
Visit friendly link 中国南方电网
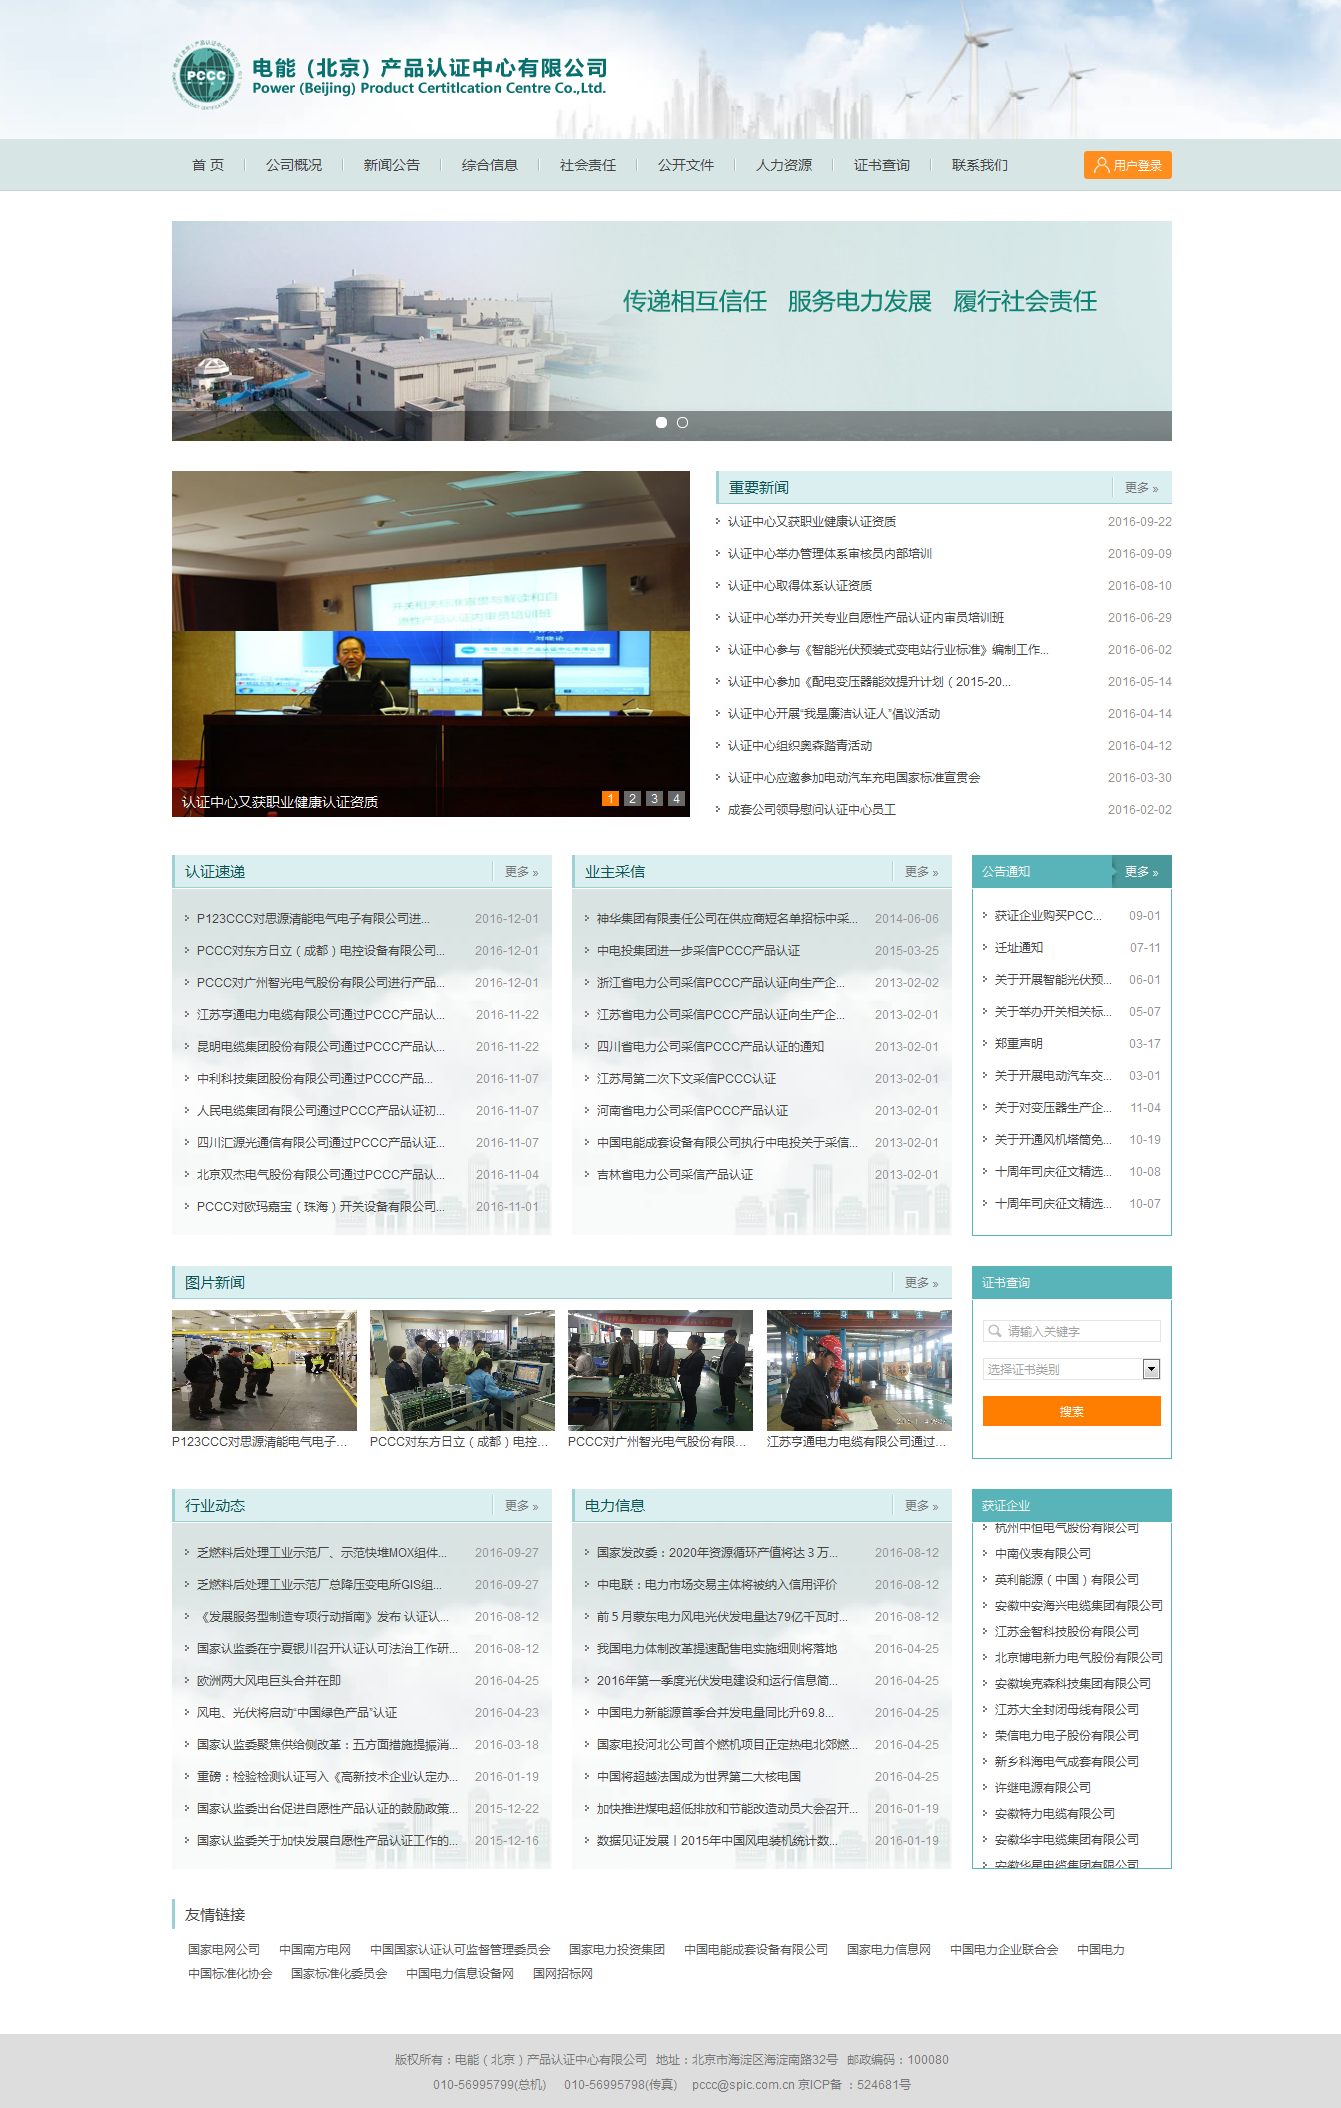[x=315, y=1949]
